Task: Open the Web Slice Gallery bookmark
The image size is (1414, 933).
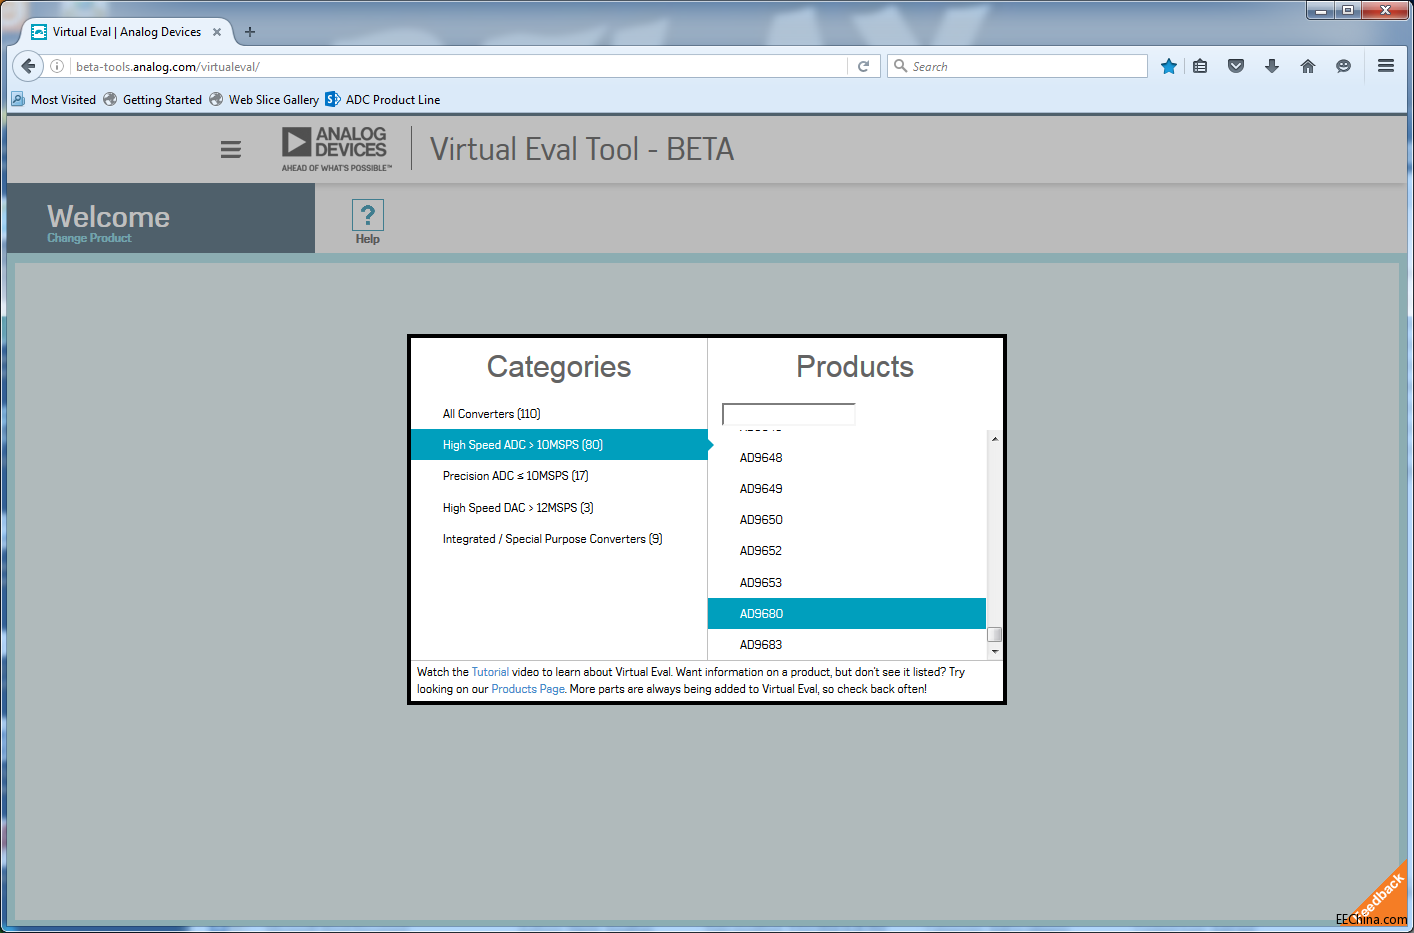Action: click(264, 100)
